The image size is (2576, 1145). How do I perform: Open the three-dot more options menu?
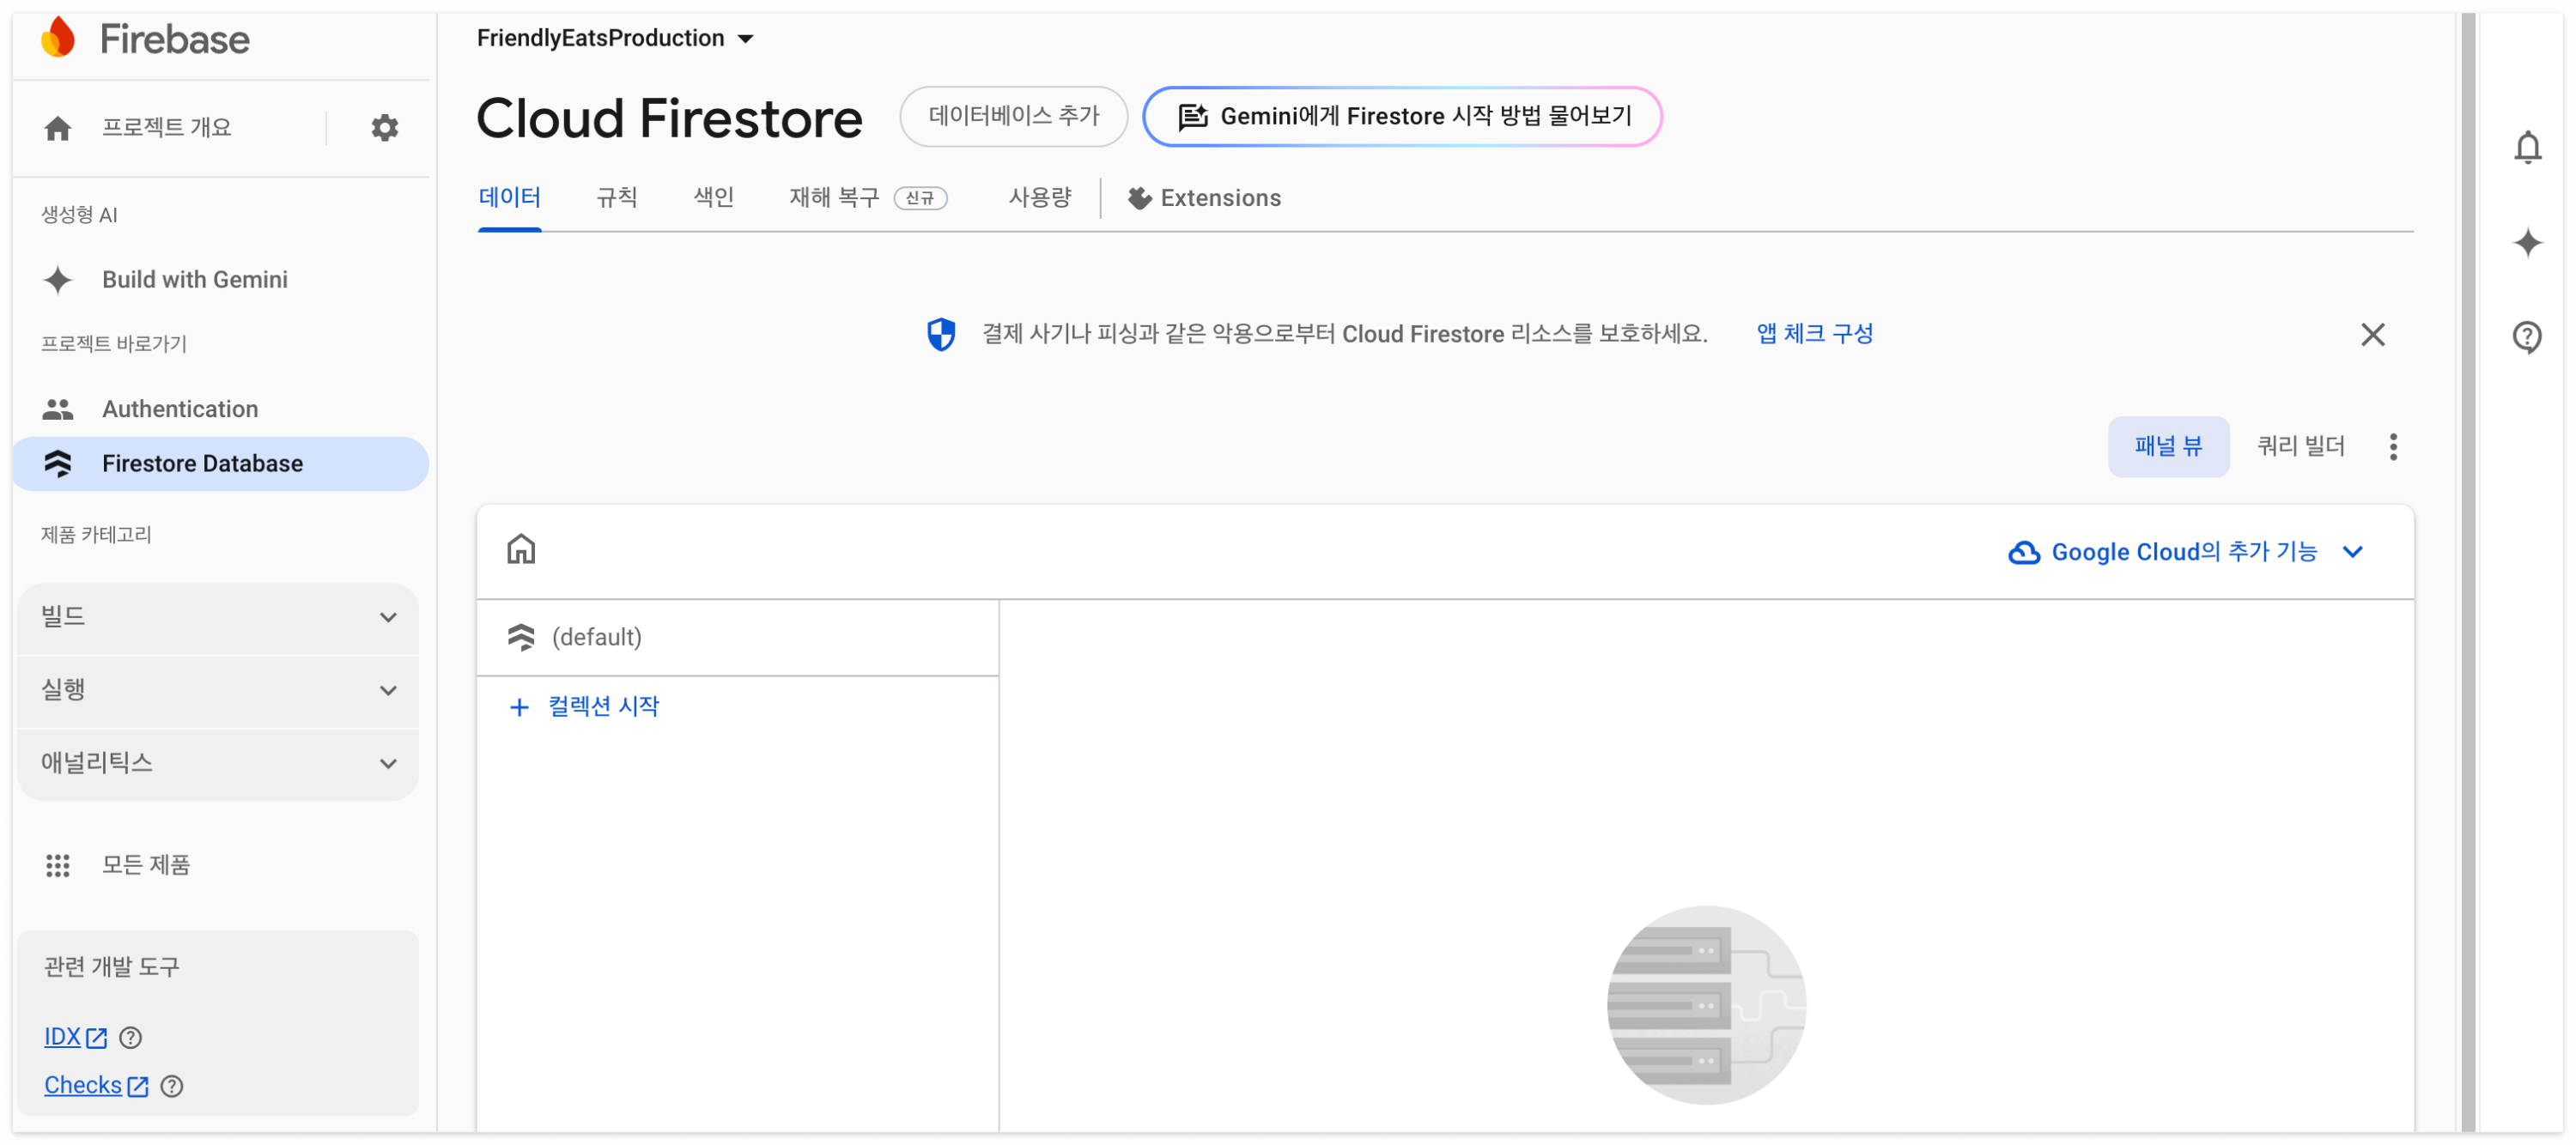click(x=2393, y=447)
